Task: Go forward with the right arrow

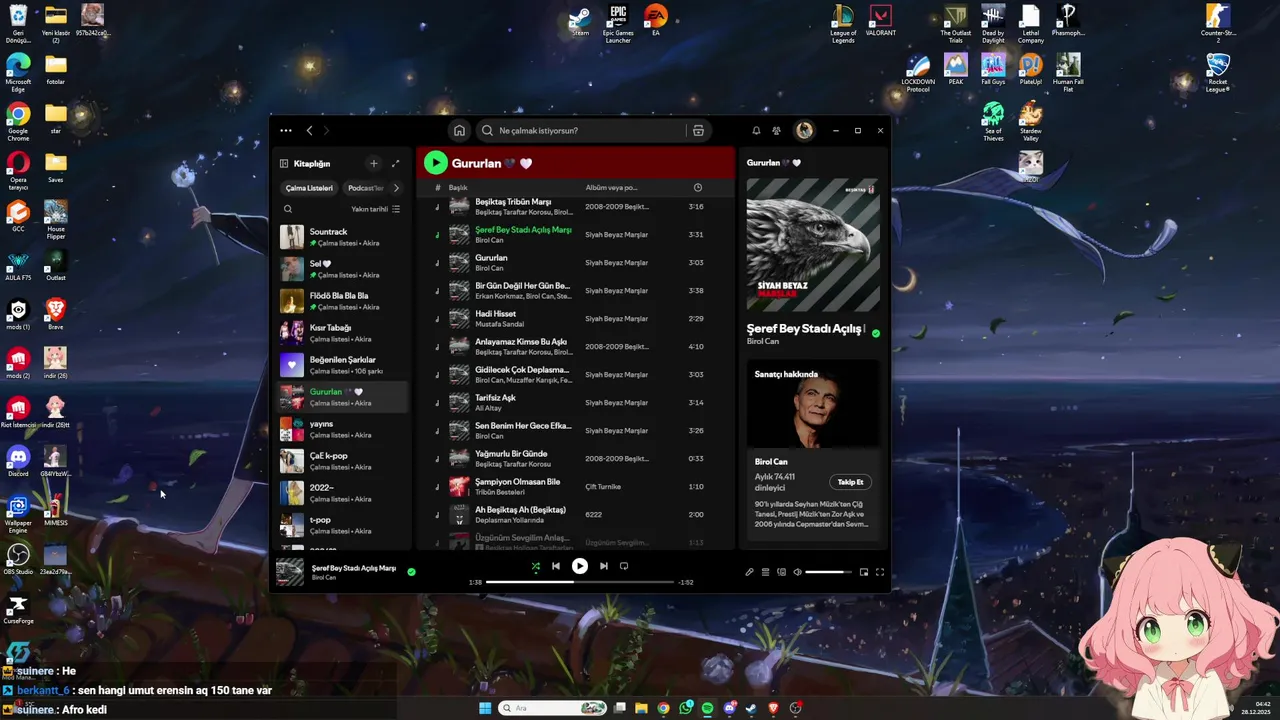Action: (326, 130)
